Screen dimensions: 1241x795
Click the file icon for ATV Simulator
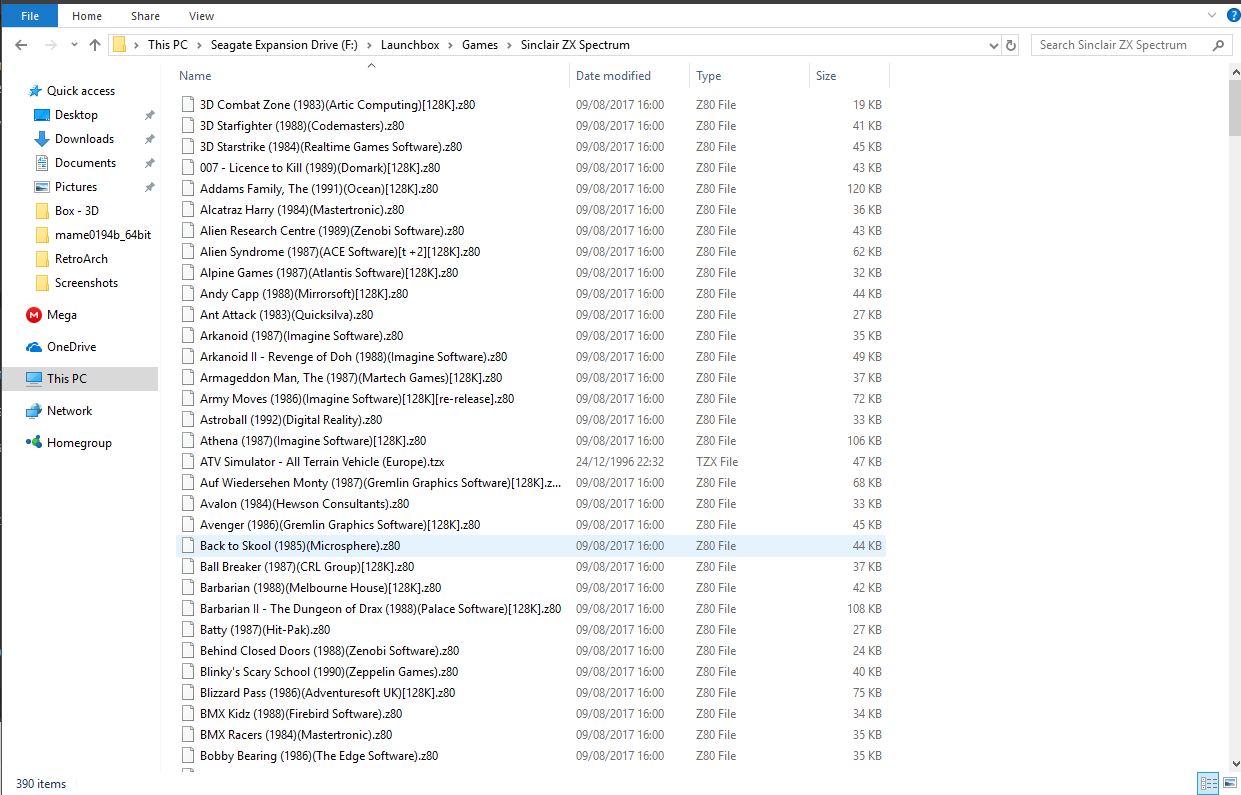tap(188, 462)
